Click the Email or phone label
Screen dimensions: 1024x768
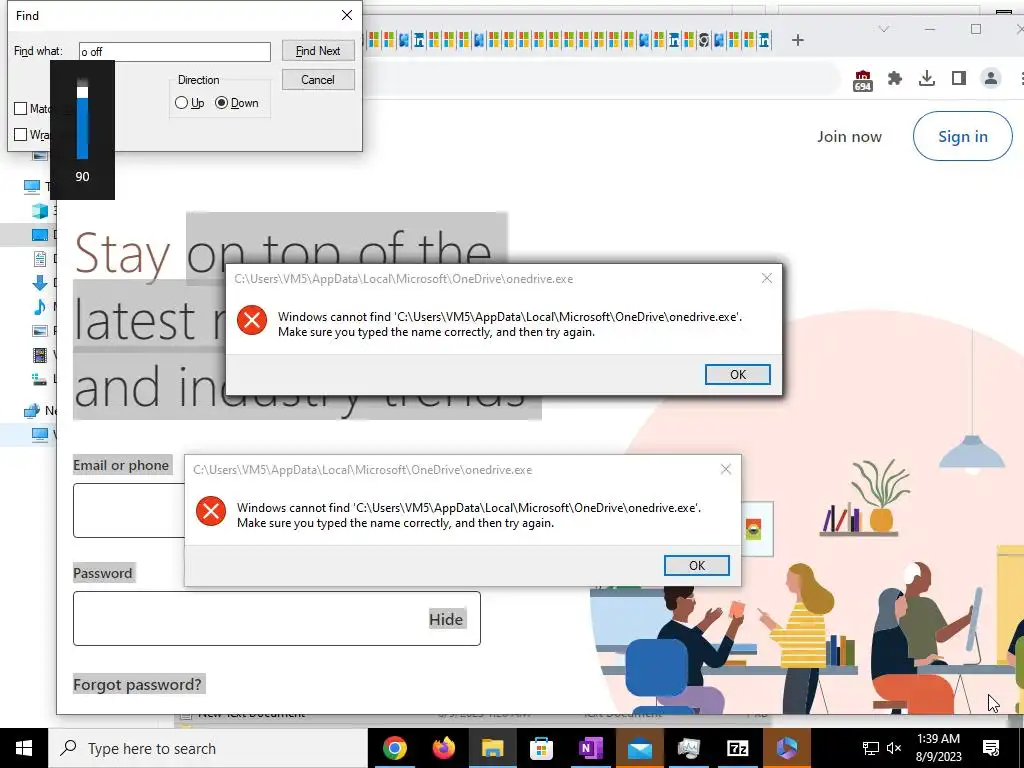(x=121, y=465)
